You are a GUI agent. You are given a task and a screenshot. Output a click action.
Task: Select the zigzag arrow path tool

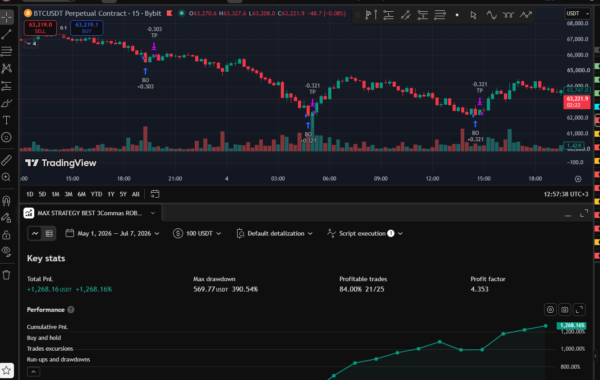point(526,15)
